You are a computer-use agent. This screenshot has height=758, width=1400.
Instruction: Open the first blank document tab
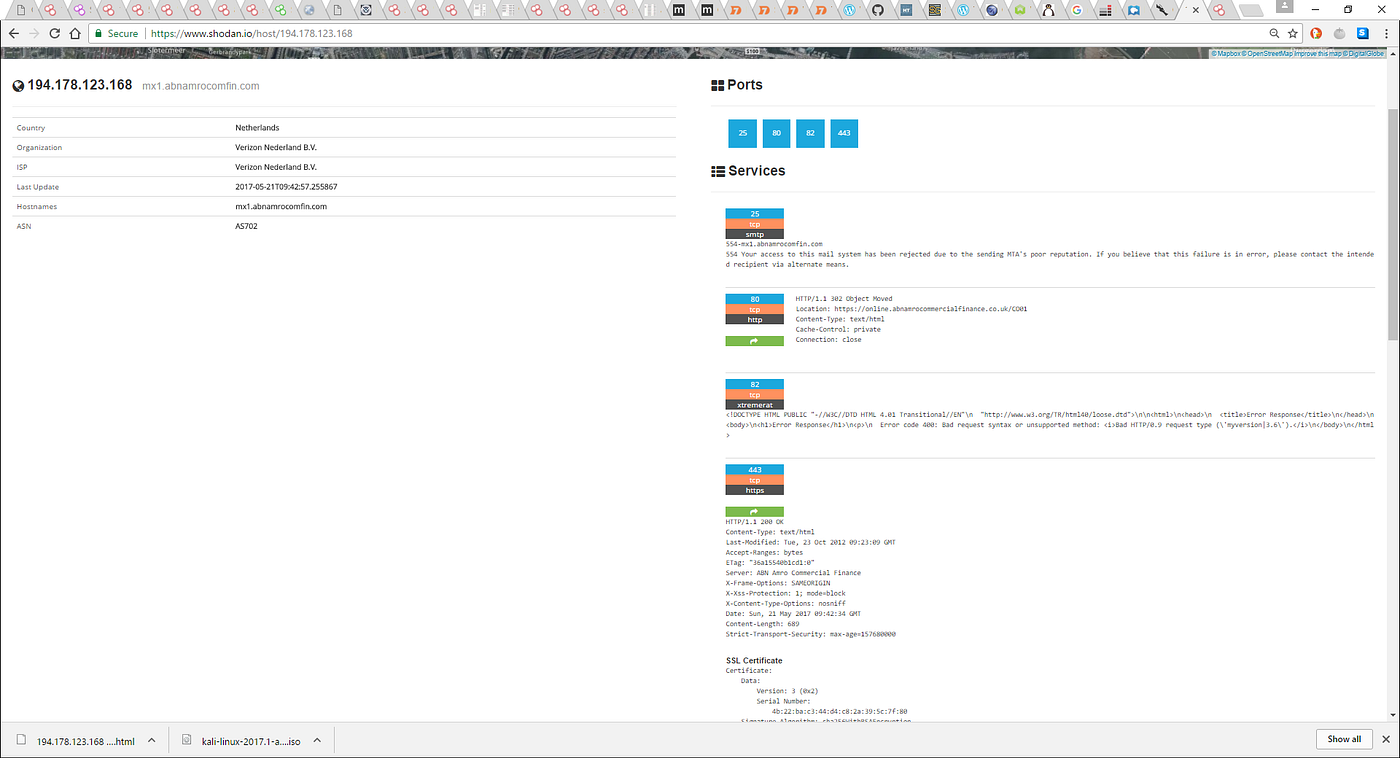pos(22,10)
